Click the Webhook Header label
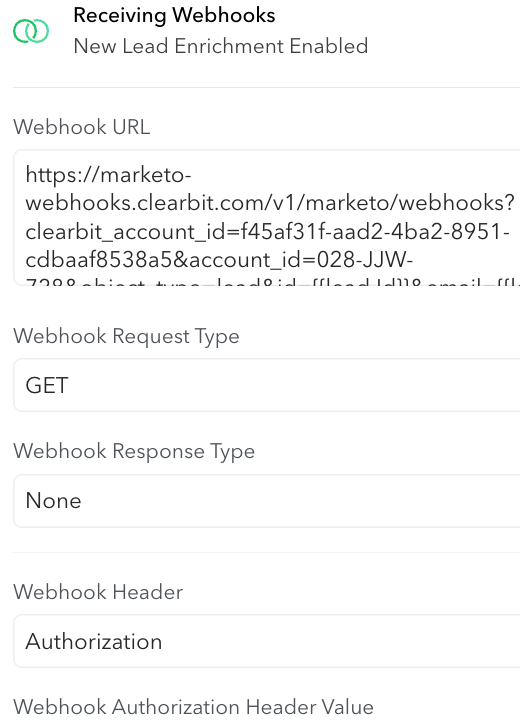520x726 pixels. coord(98,592)
